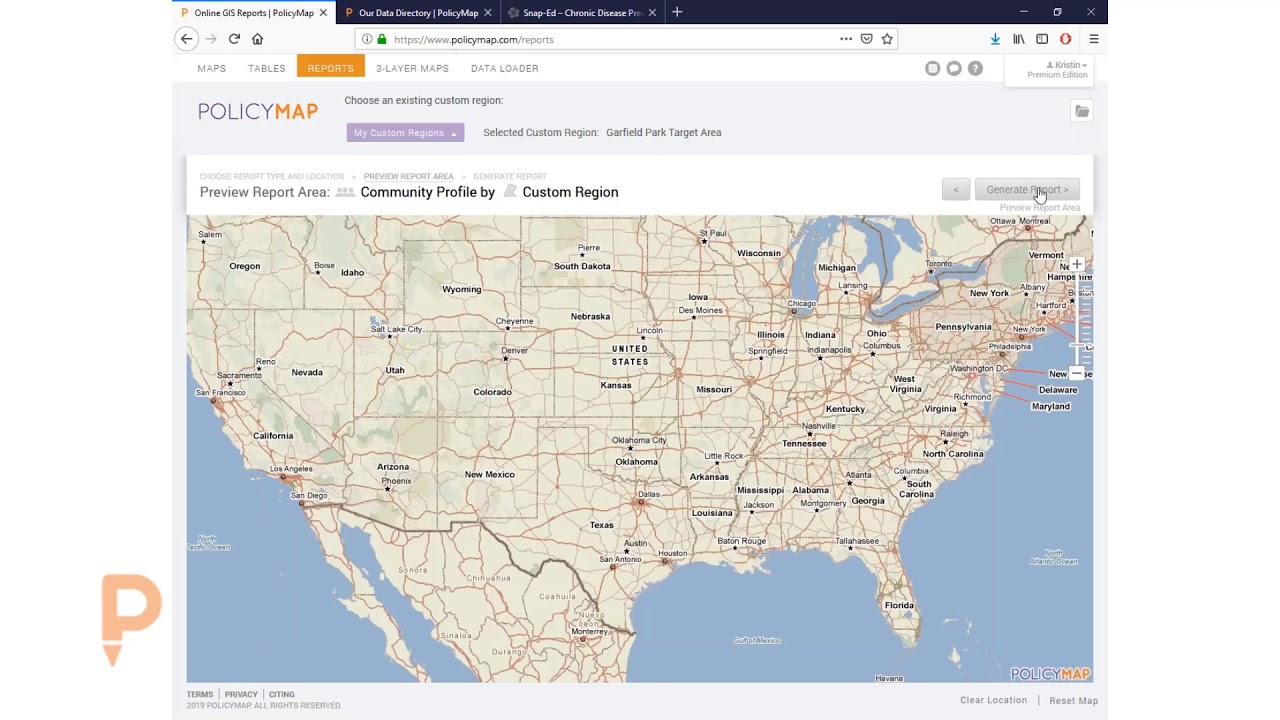Click the Preview Report Area breadcrumb
This screenshot has width=1280, height=720.
click(408, 176)
